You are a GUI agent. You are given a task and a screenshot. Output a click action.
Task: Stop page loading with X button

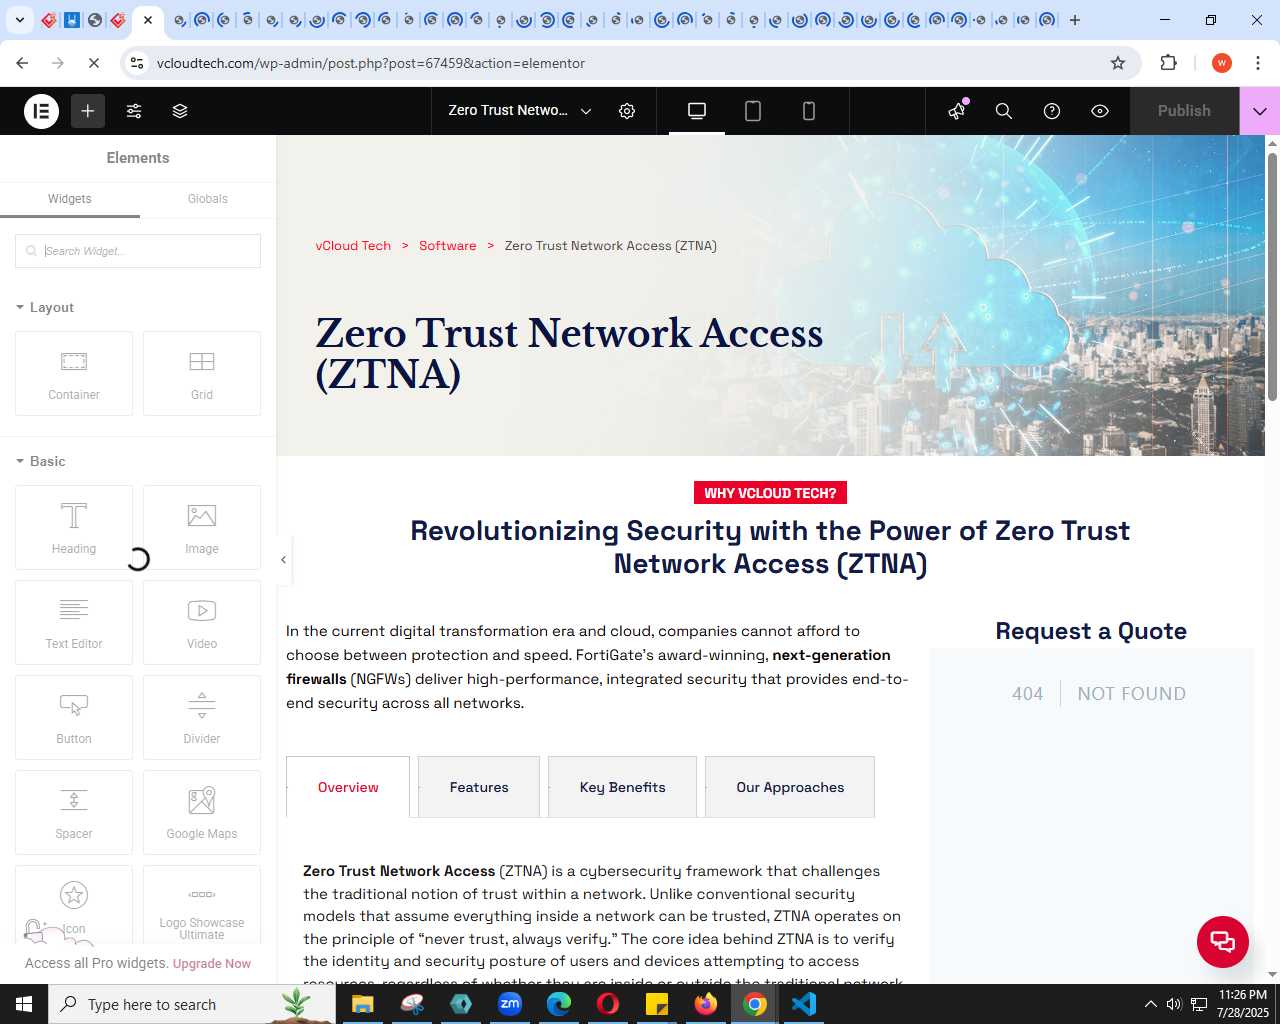94,63
